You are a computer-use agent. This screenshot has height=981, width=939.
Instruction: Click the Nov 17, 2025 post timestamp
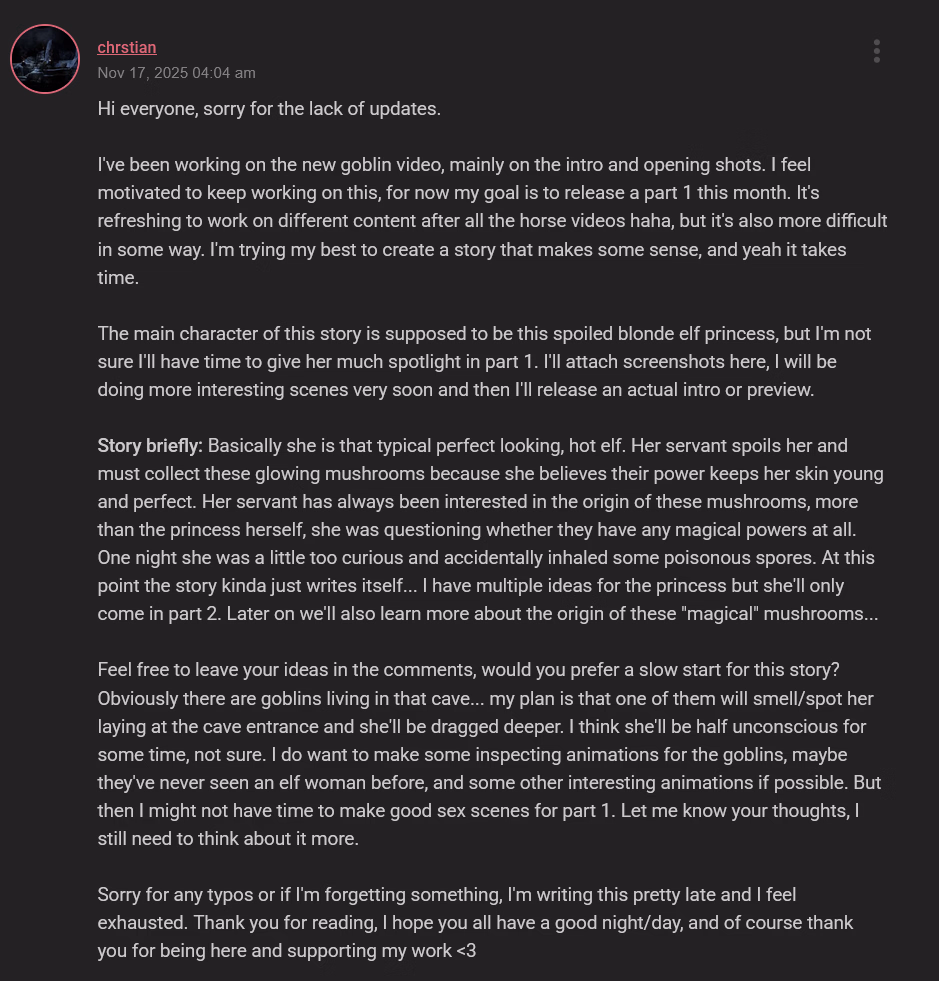[x=176, y=73]
